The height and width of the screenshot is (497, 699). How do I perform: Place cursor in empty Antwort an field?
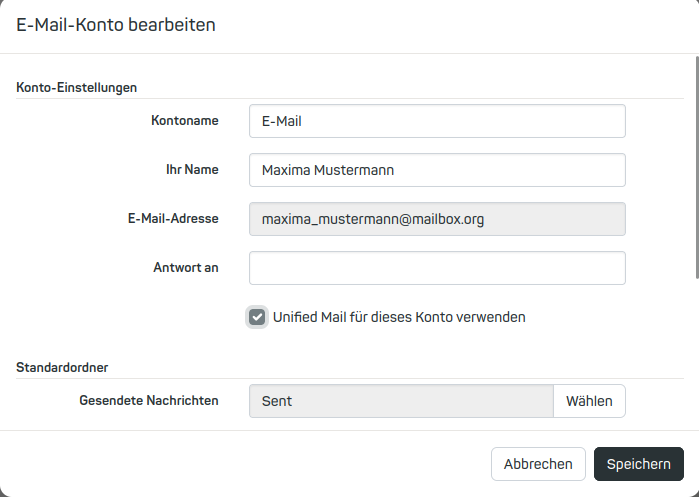[x=437, y=268]
